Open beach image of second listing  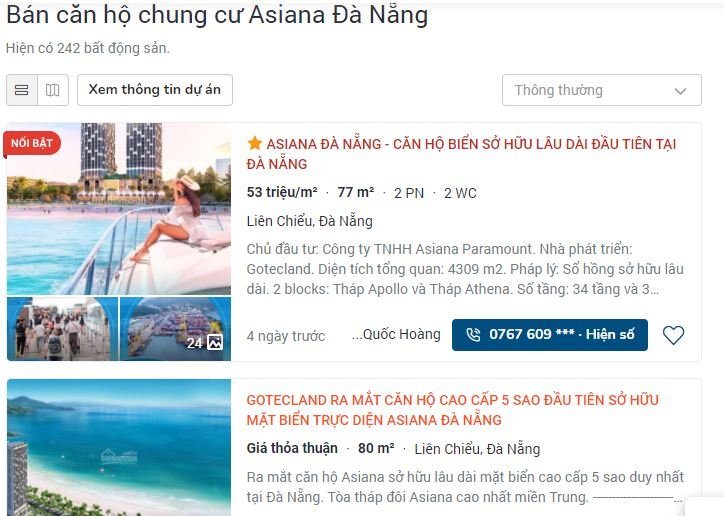119,448
